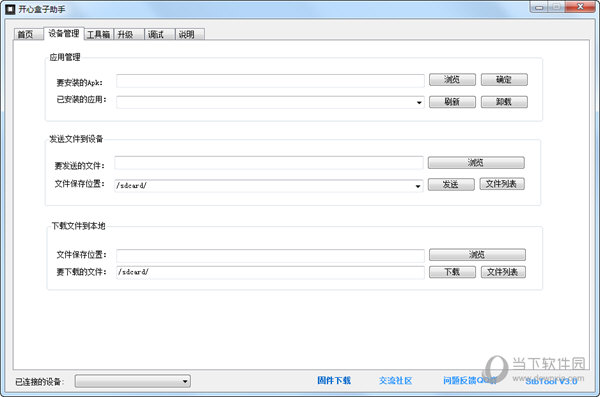The height and width of the screenshot is (397, 600).
Task: Click 浏览 next to the Apk field
Action: point(452,80)
